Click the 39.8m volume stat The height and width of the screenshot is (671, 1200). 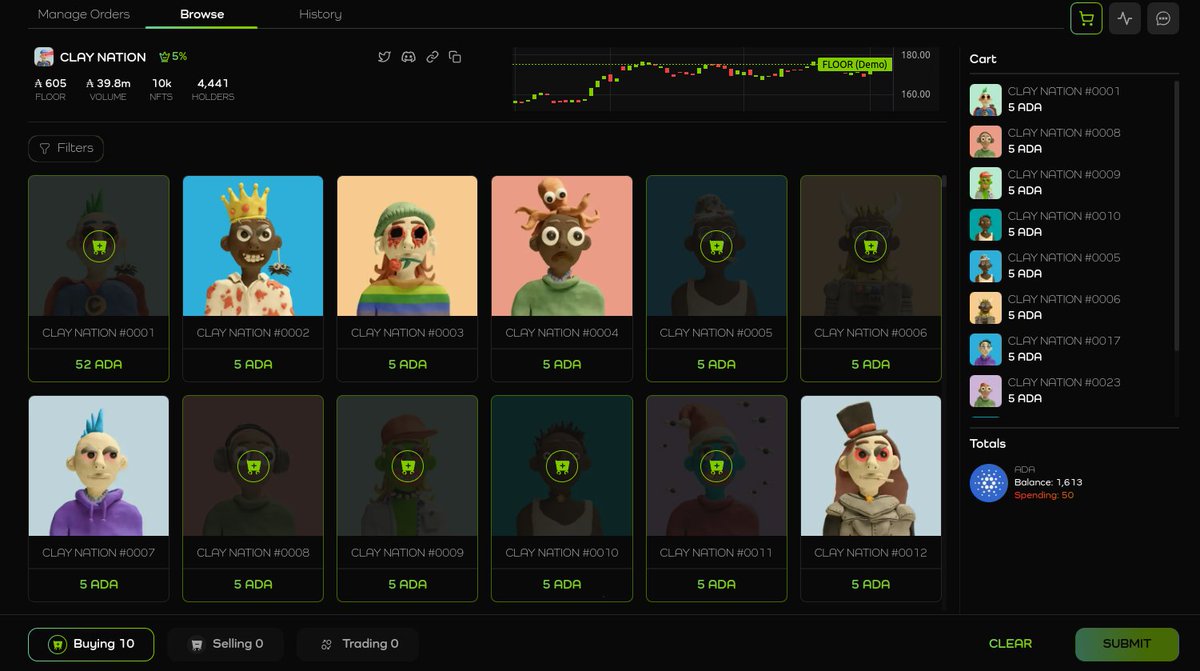pyautogui.click(x=108, y=83)
